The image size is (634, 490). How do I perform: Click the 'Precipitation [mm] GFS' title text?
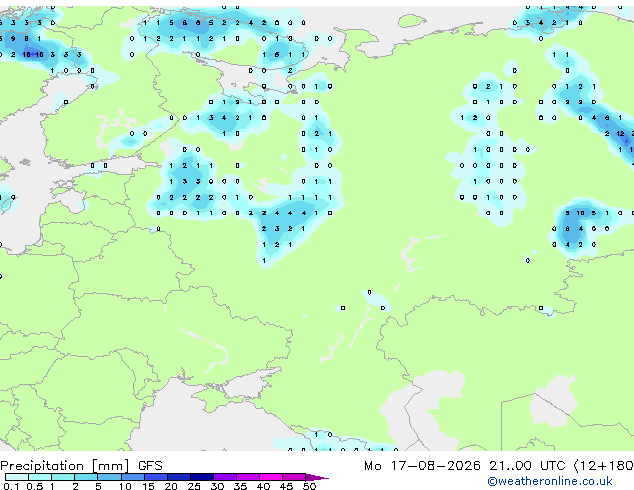coord(82,466)
